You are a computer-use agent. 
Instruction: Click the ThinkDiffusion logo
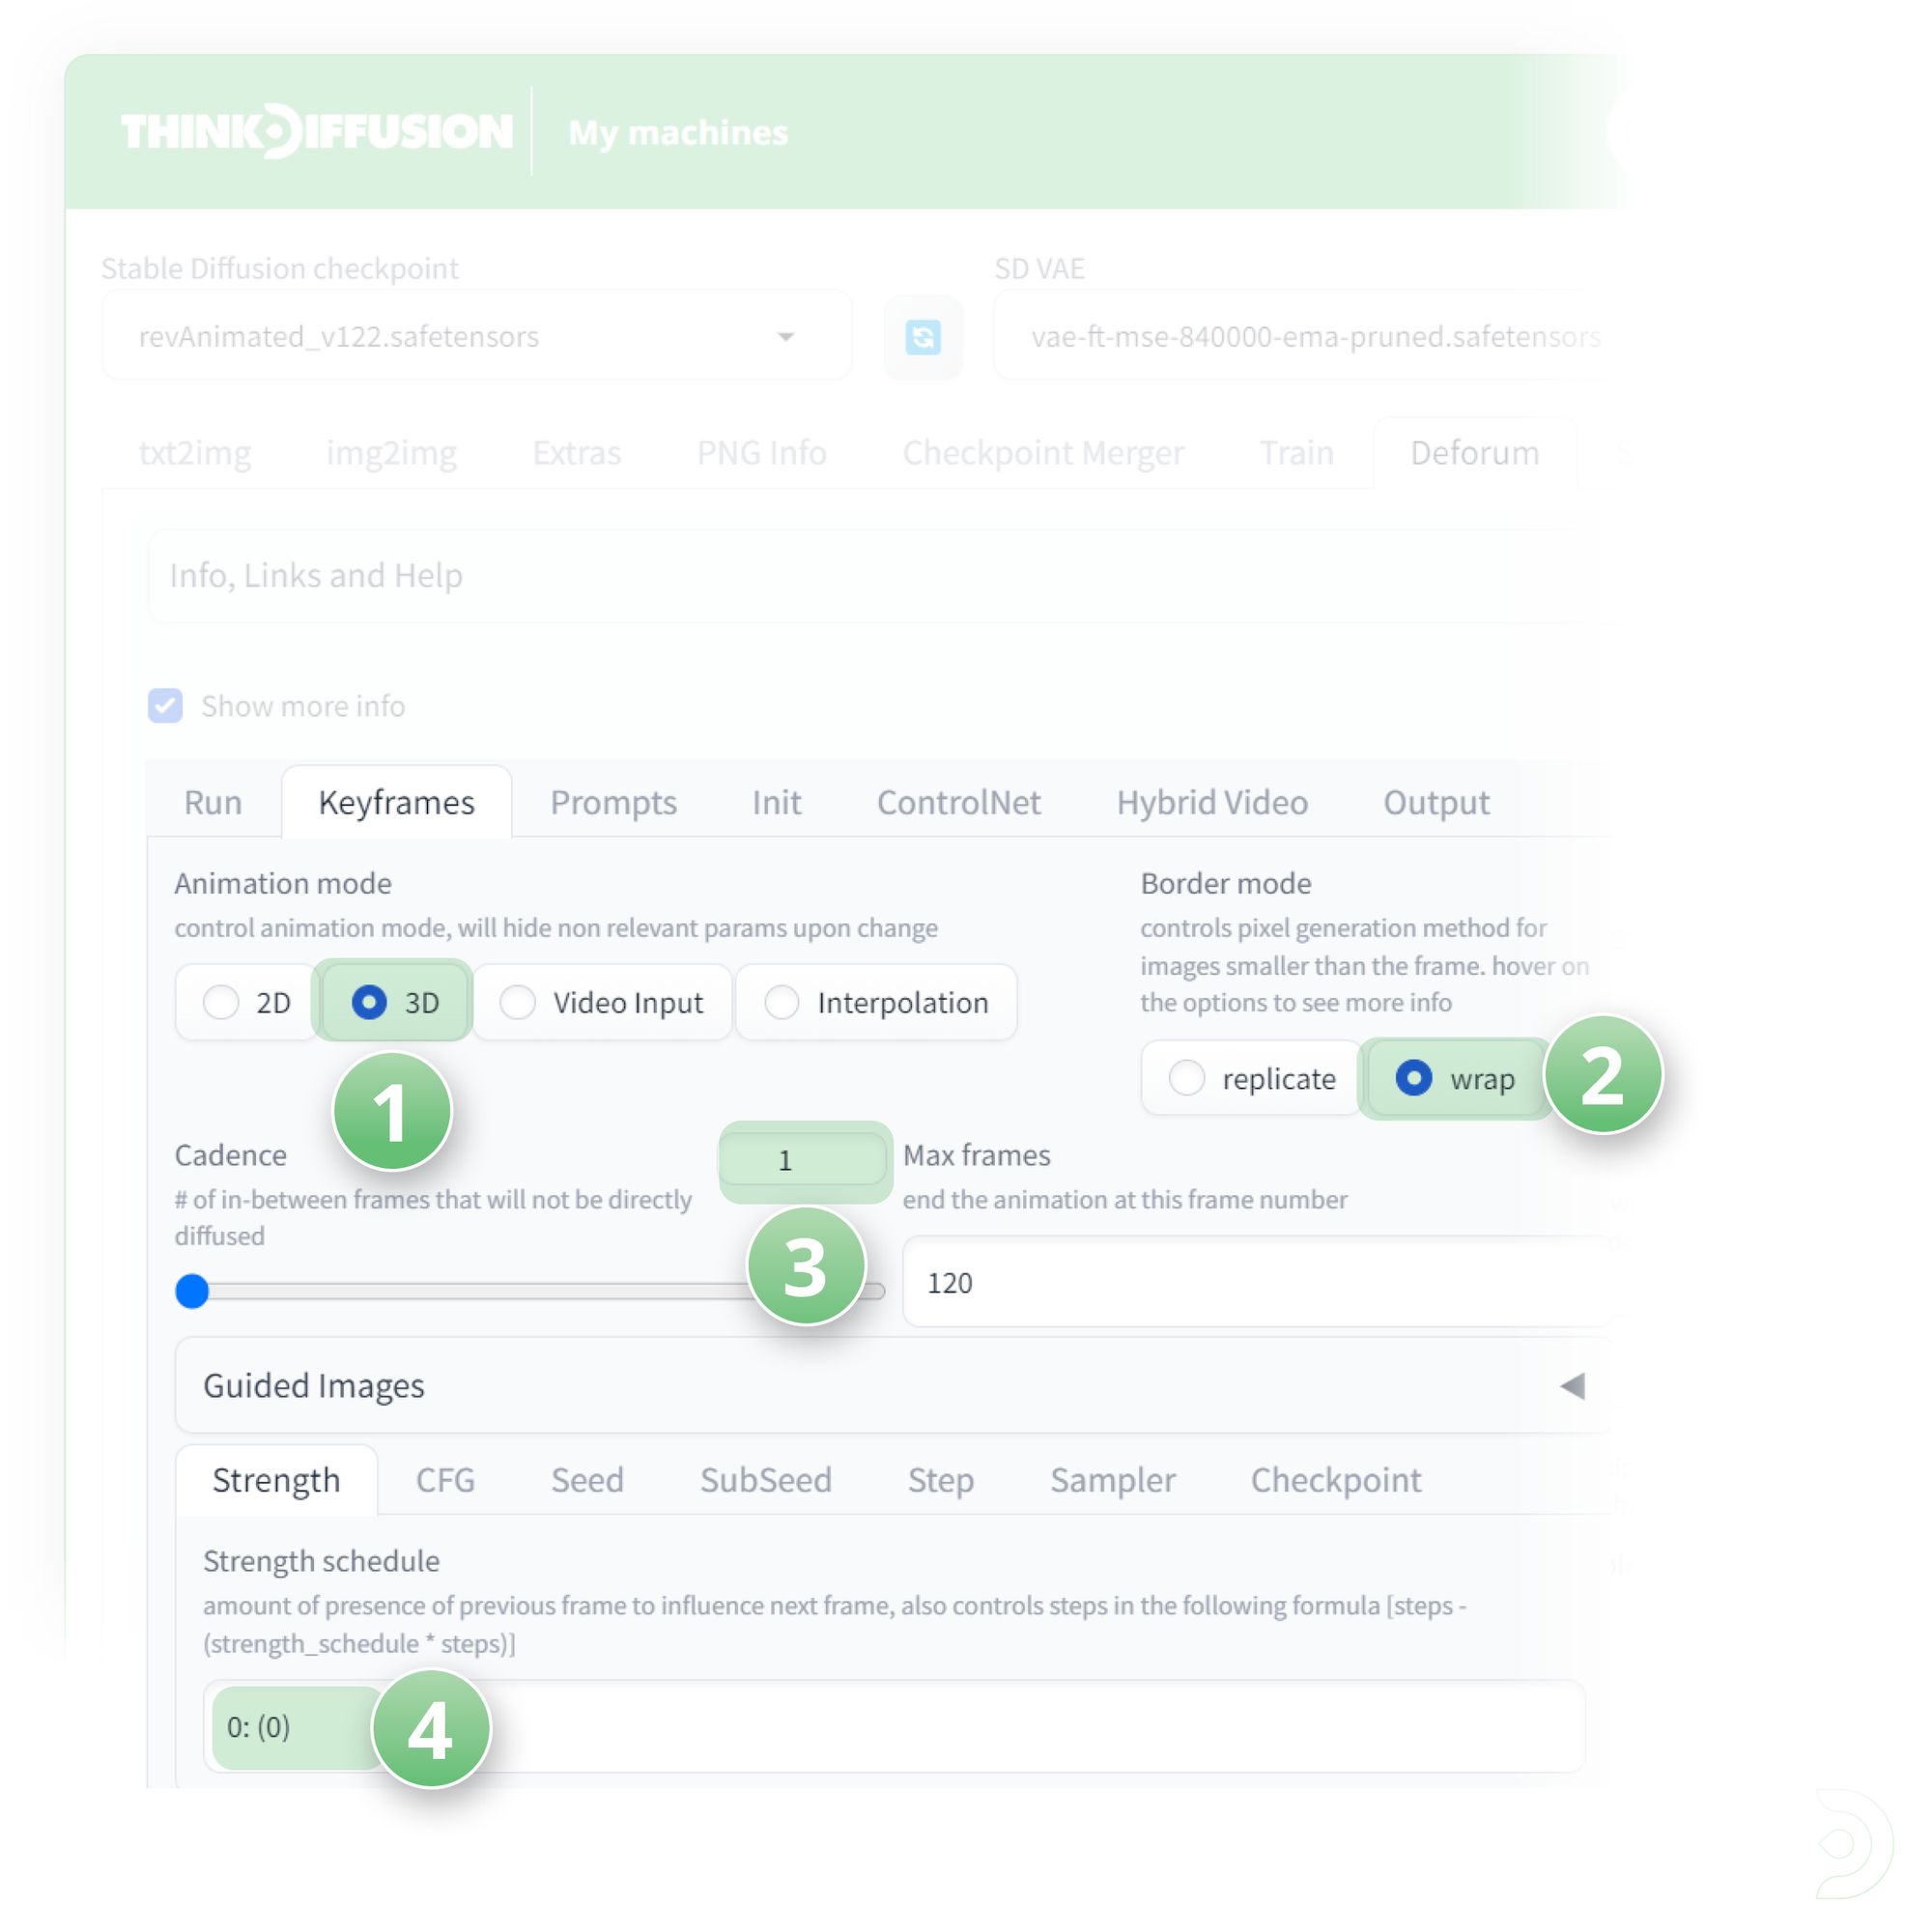coord(316,131)
